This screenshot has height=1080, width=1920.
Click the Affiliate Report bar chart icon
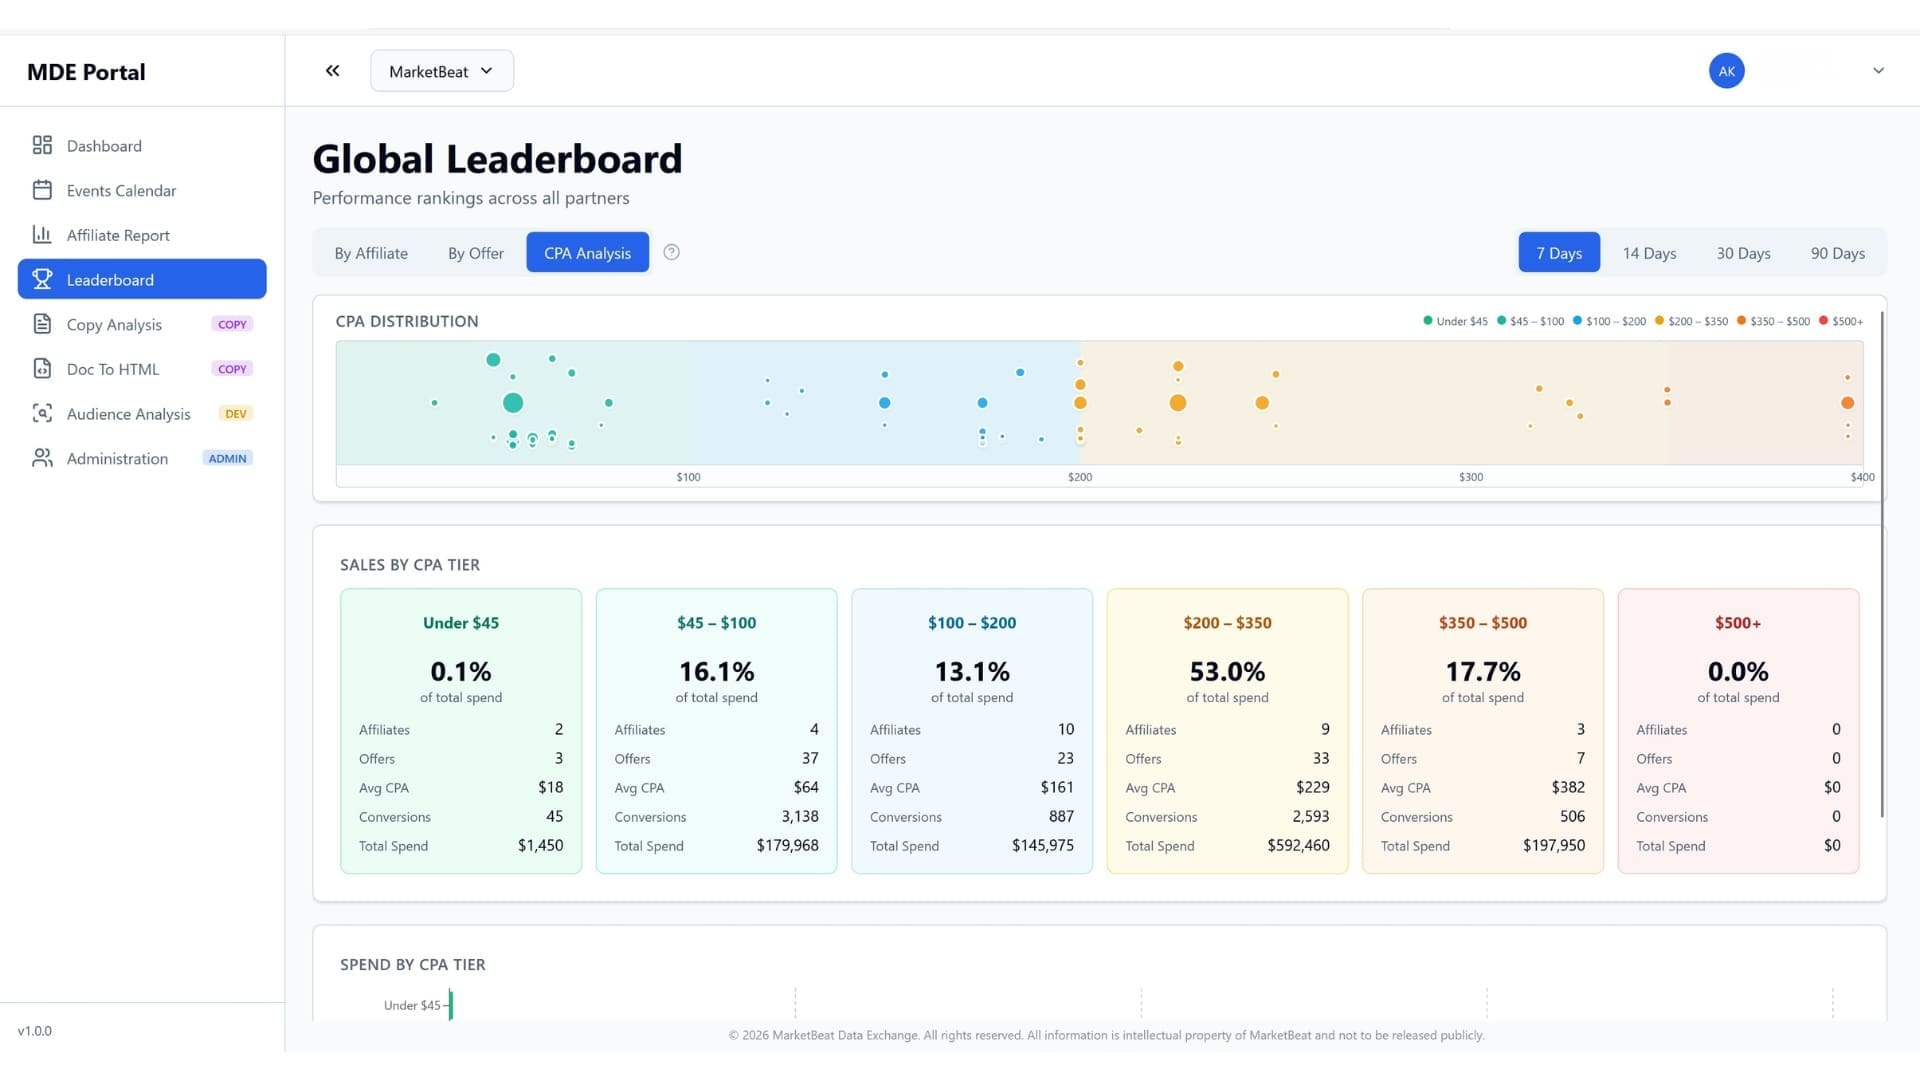pyautogui.click(x=42, y=235)
